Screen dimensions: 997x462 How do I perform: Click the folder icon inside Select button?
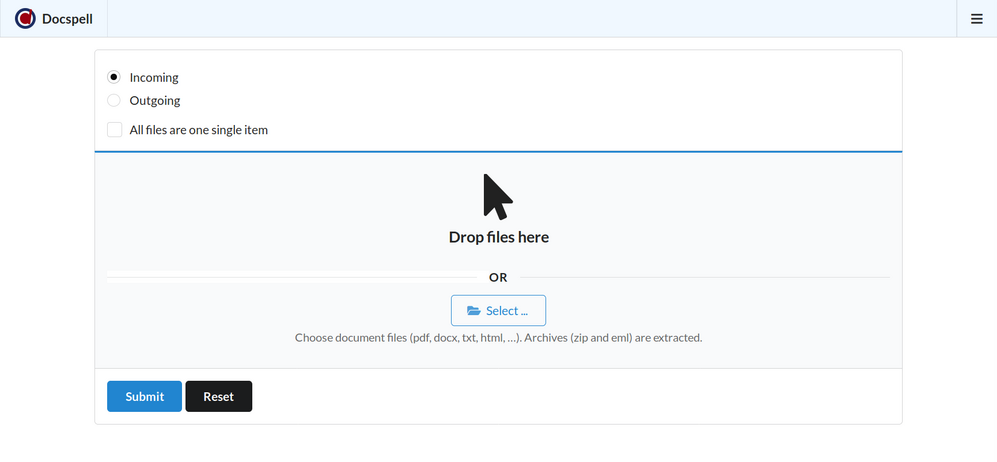474,311
